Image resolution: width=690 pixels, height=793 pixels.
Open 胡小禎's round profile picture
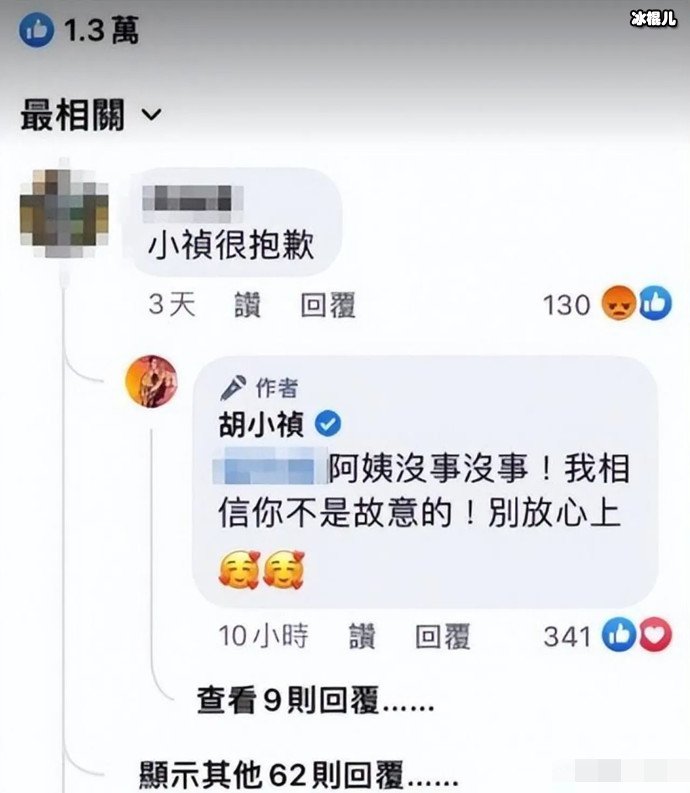point(151,381)
